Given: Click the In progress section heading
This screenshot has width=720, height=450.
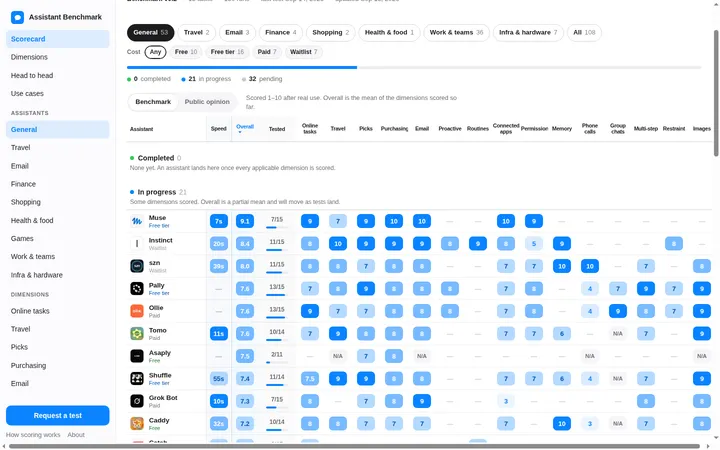Looking at the screenshot, I should coord(157,192).
